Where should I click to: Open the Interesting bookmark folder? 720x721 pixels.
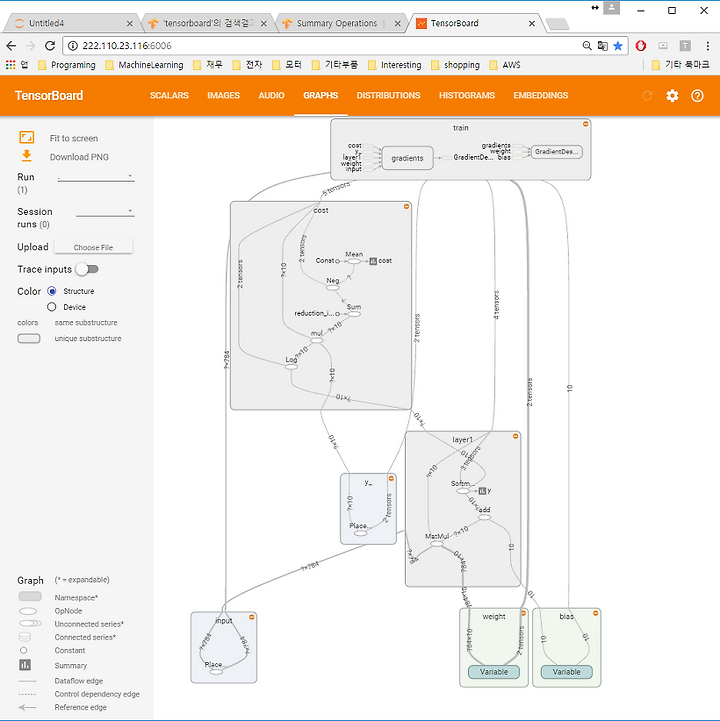(x=394, y=65)
